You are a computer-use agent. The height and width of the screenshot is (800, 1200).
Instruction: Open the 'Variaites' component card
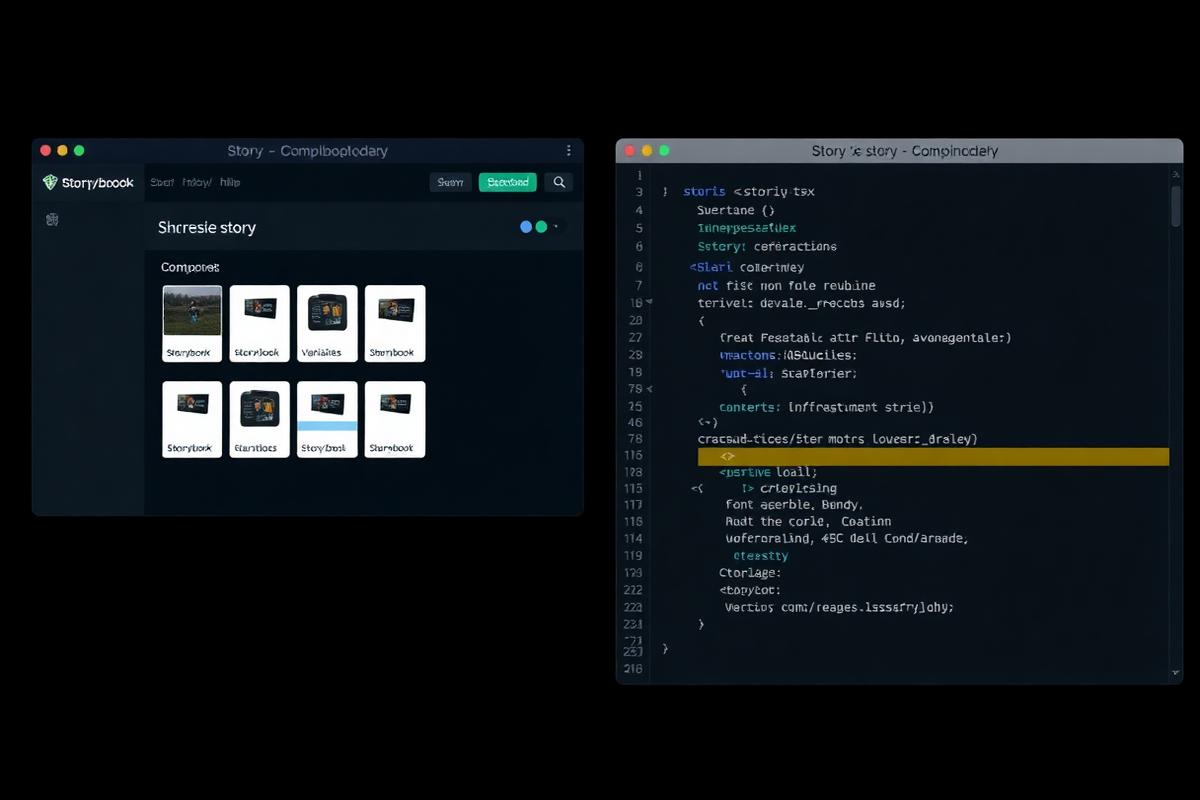pyautogui.click(x=327, y=323)
